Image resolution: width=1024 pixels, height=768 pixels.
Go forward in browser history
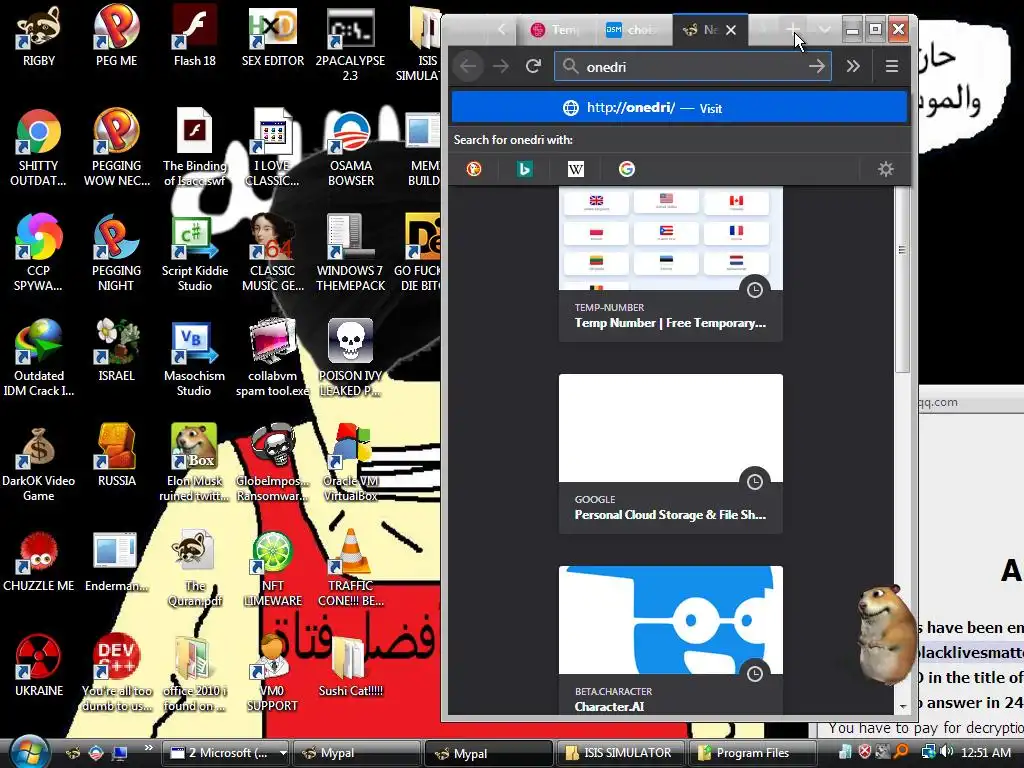pos(500,66)
